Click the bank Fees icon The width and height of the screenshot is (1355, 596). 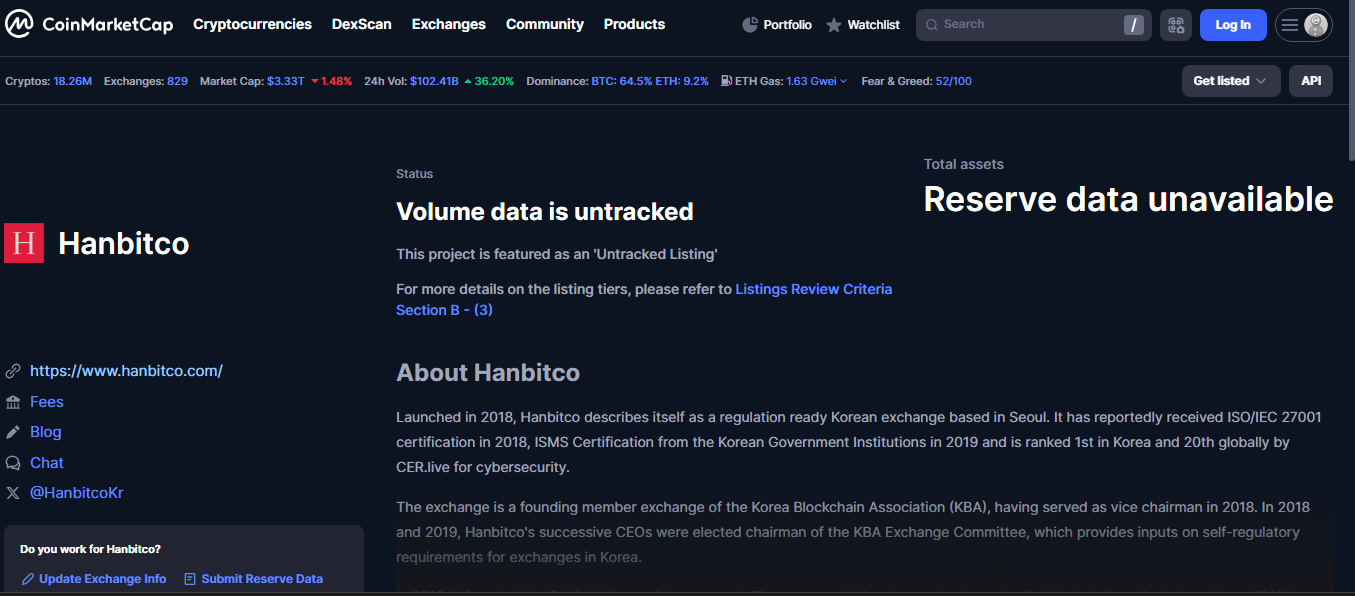(13, 402)
